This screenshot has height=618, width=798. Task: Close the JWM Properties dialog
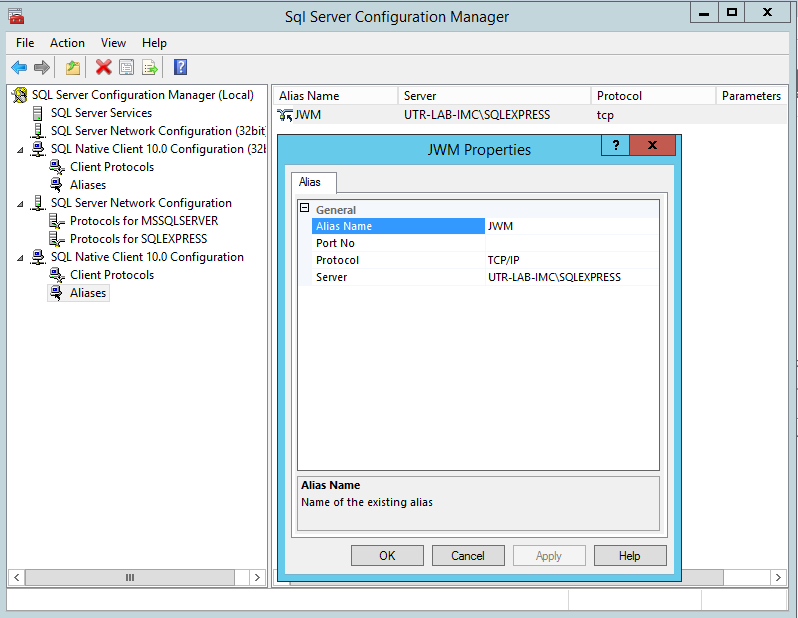652,145
